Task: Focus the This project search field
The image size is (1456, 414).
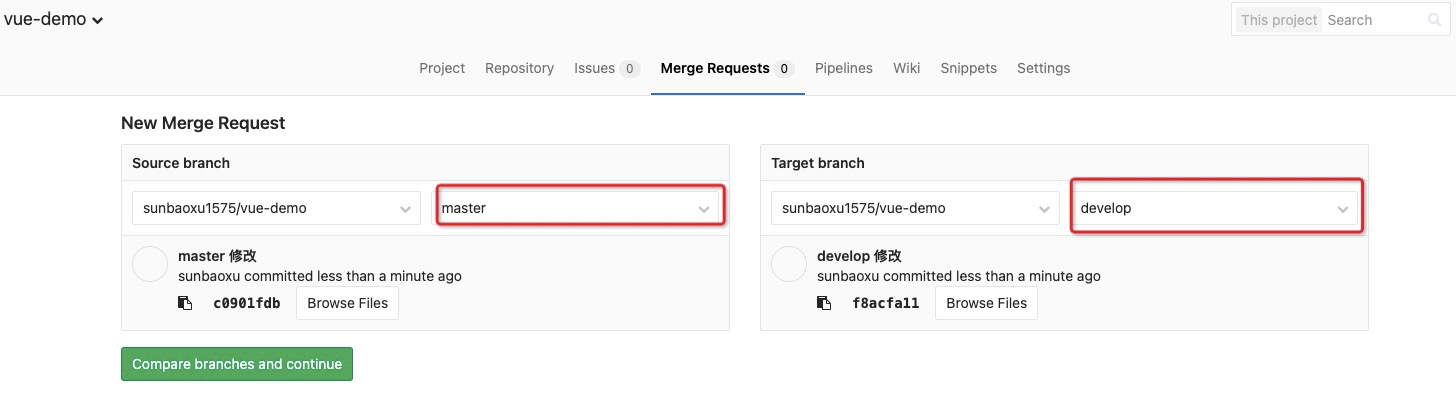Action: coord(1374,20)
